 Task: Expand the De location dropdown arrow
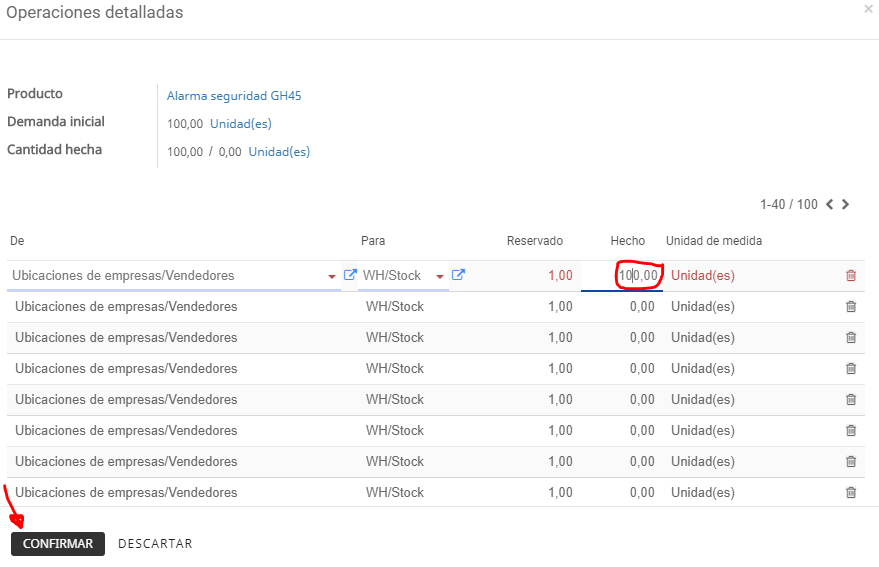[331, 276]
